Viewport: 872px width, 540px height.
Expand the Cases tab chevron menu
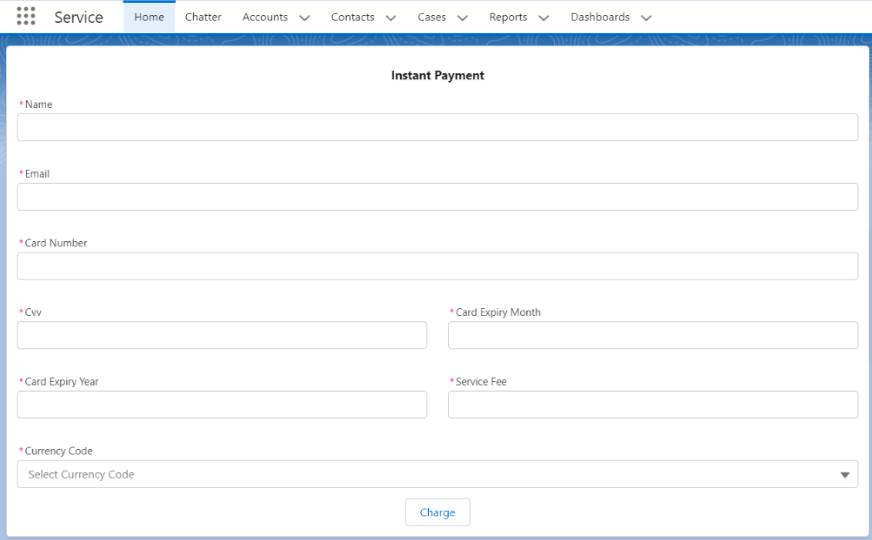click(463, 18)
